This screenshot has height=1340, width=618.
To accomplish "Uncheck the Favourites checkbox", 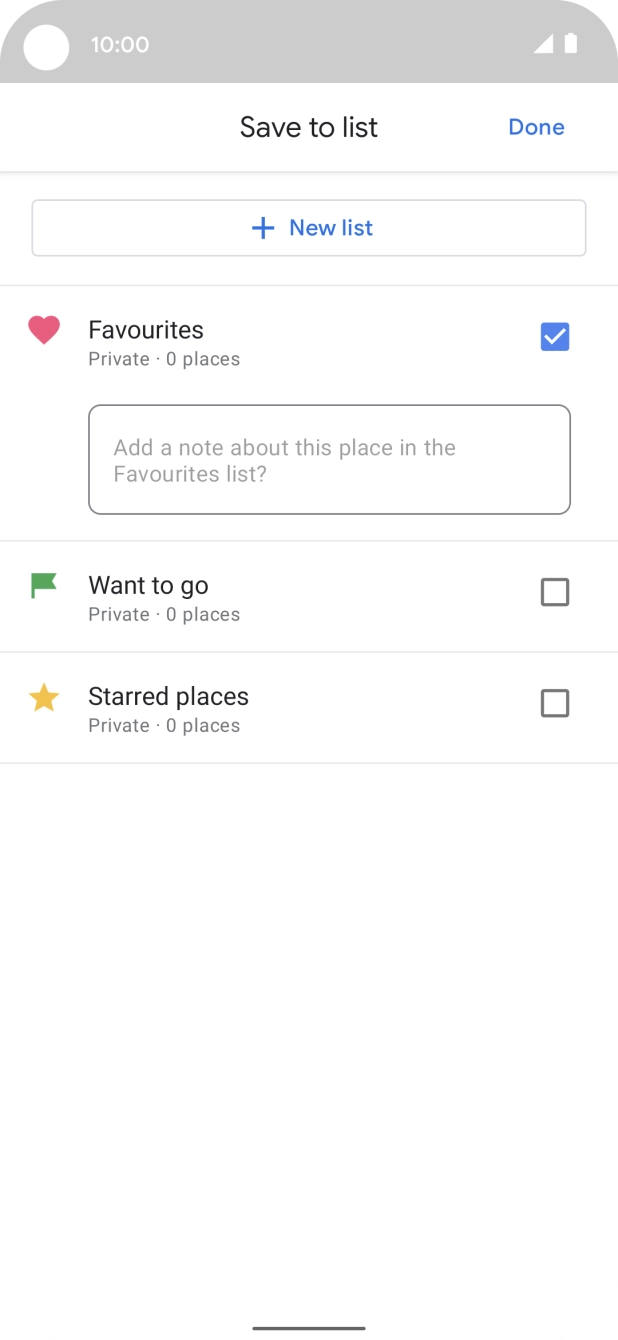I will click(555, 337).
